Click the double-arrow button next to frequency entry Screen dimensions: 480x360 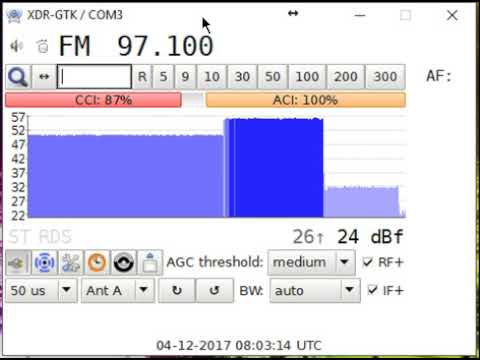[x=44, y=77]
